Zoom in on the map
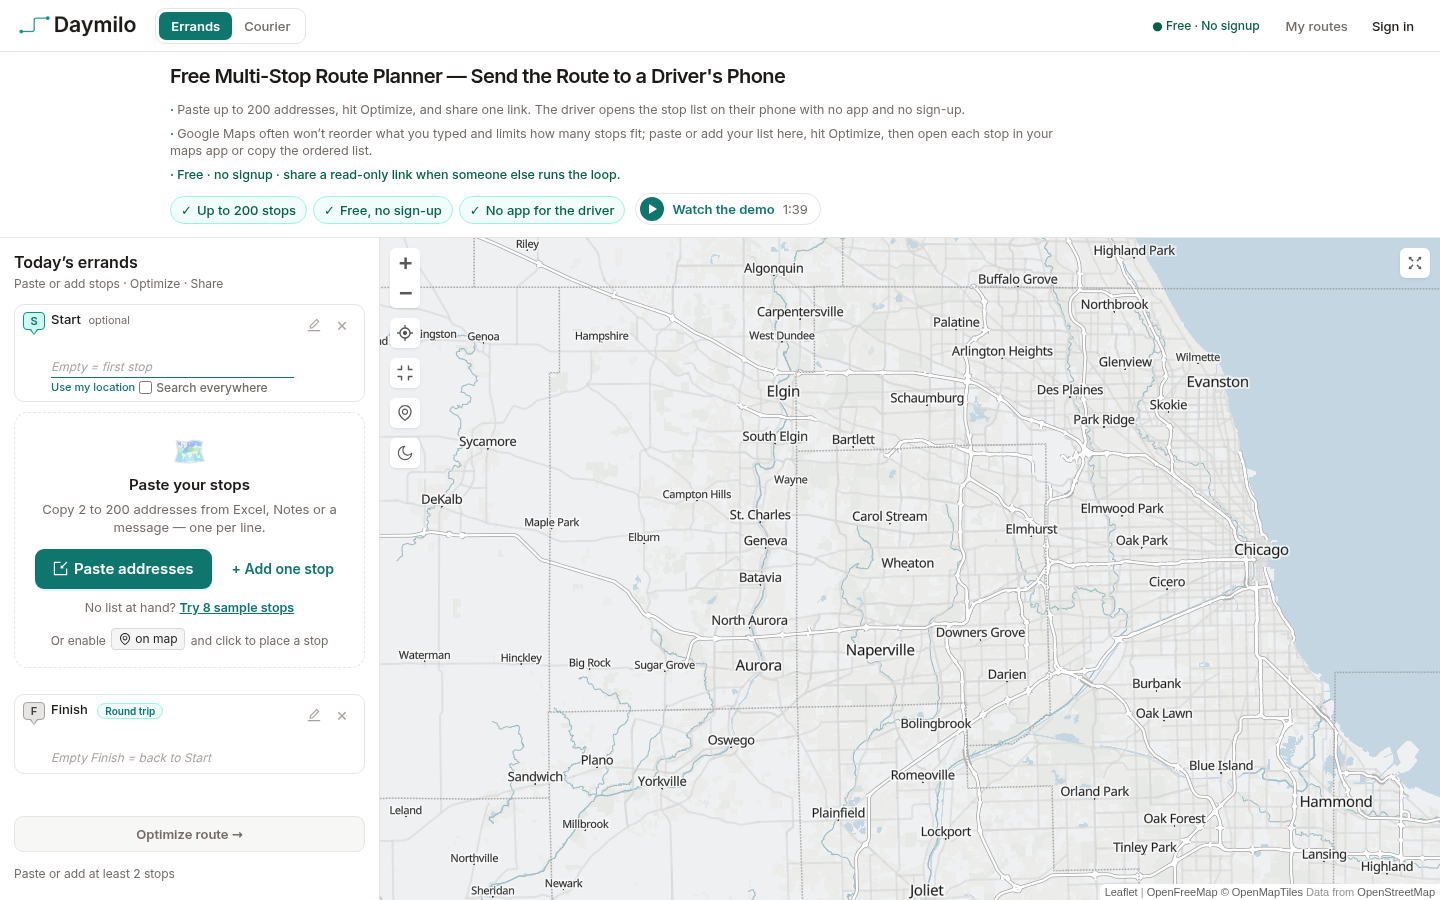 (405, 263)
